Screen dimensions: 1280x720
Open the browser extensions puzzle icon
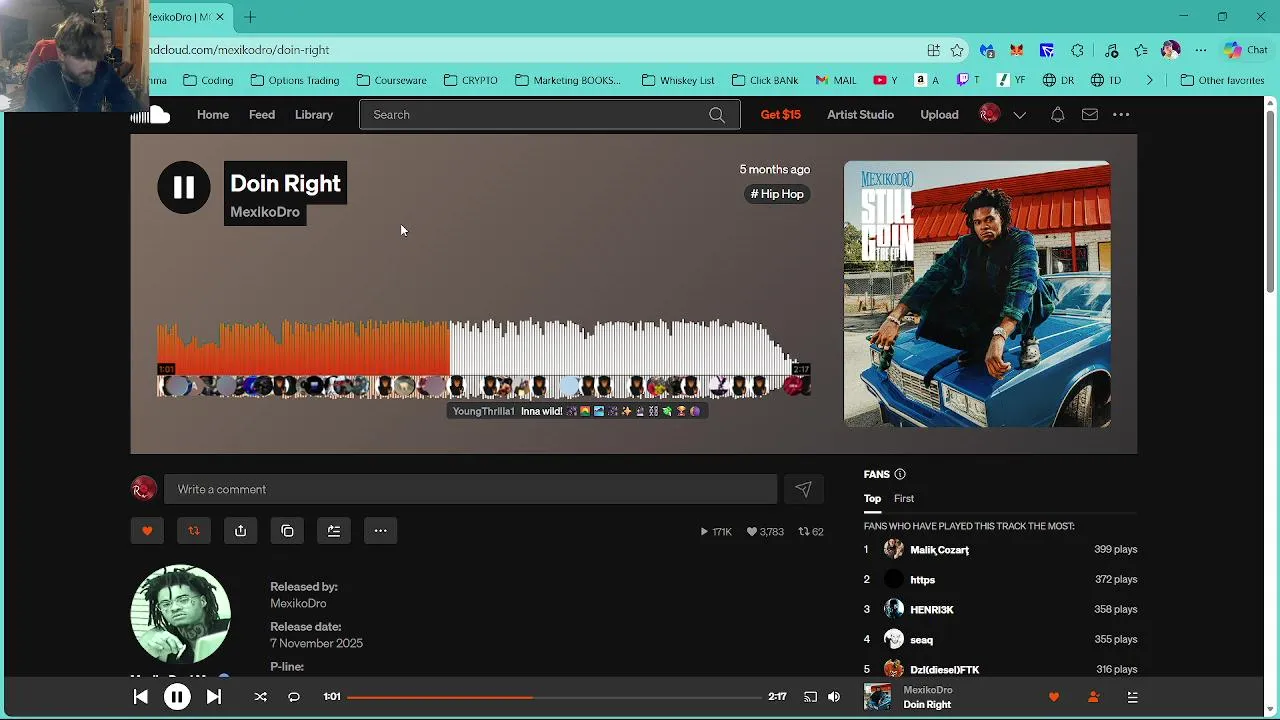click(x=1077, y=50)
